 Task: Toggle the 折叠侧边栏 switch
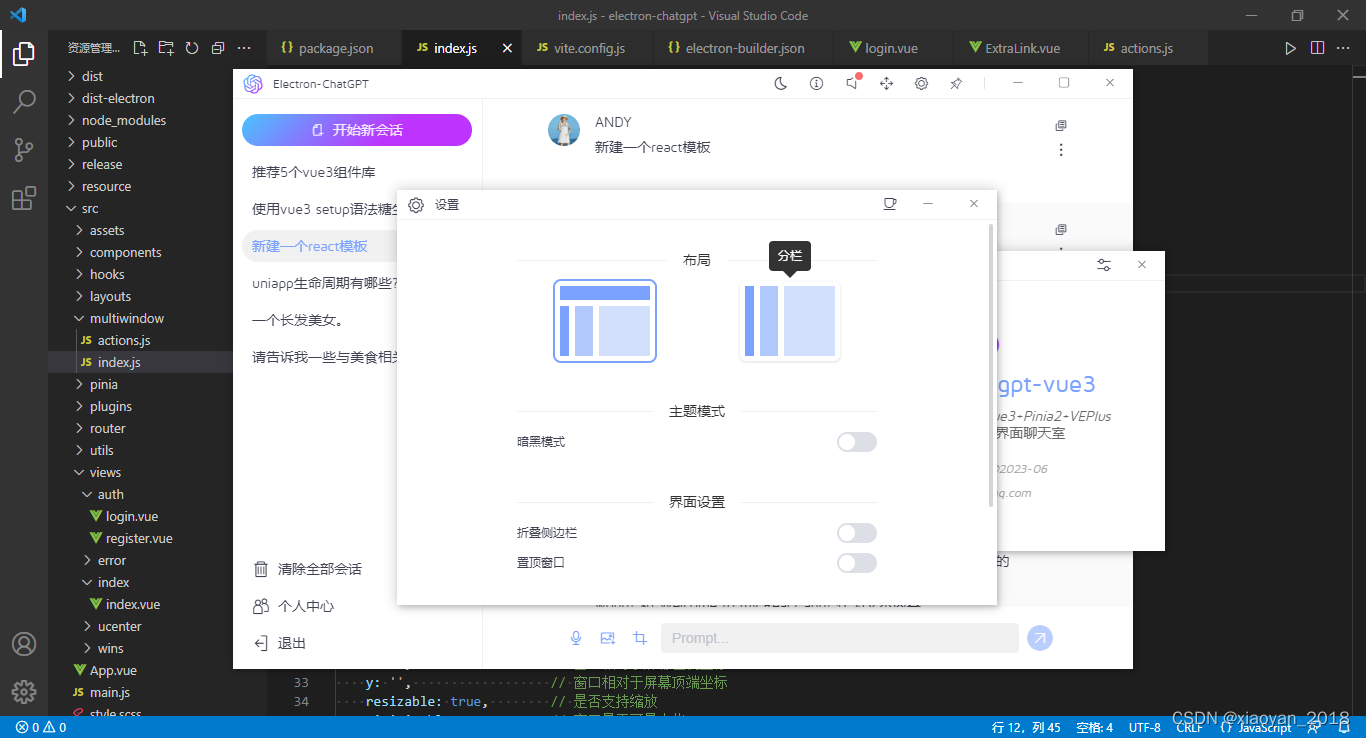click(x=857, y=533)
